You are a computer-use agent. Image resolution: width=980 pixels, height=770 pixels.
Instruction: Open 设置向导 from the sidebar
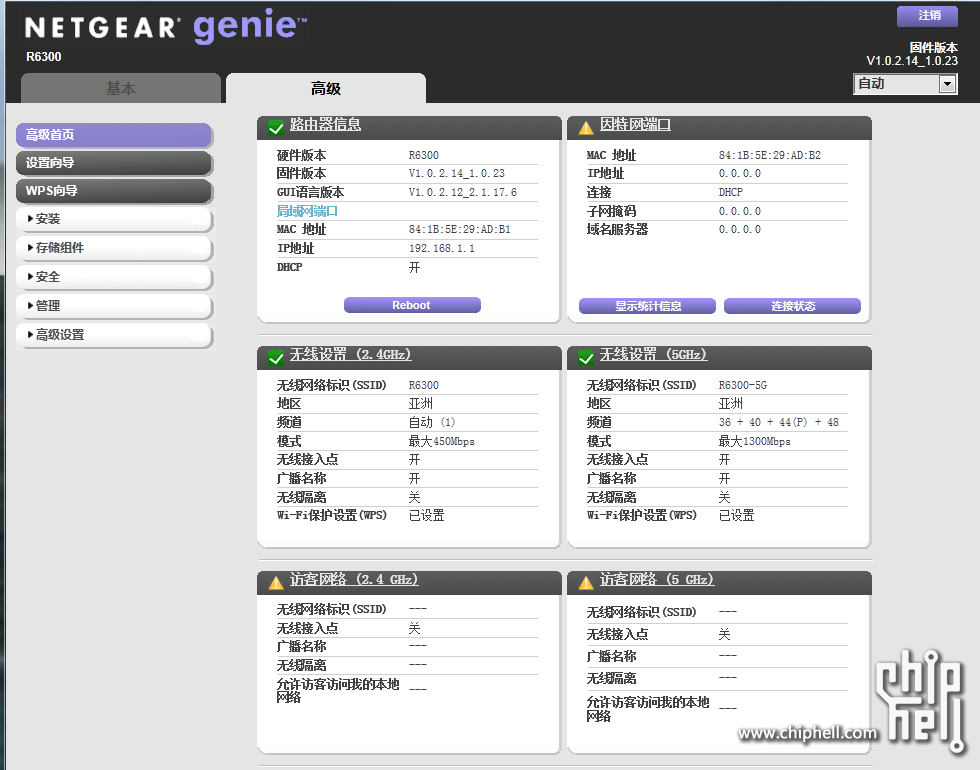(x=114, y=163)
